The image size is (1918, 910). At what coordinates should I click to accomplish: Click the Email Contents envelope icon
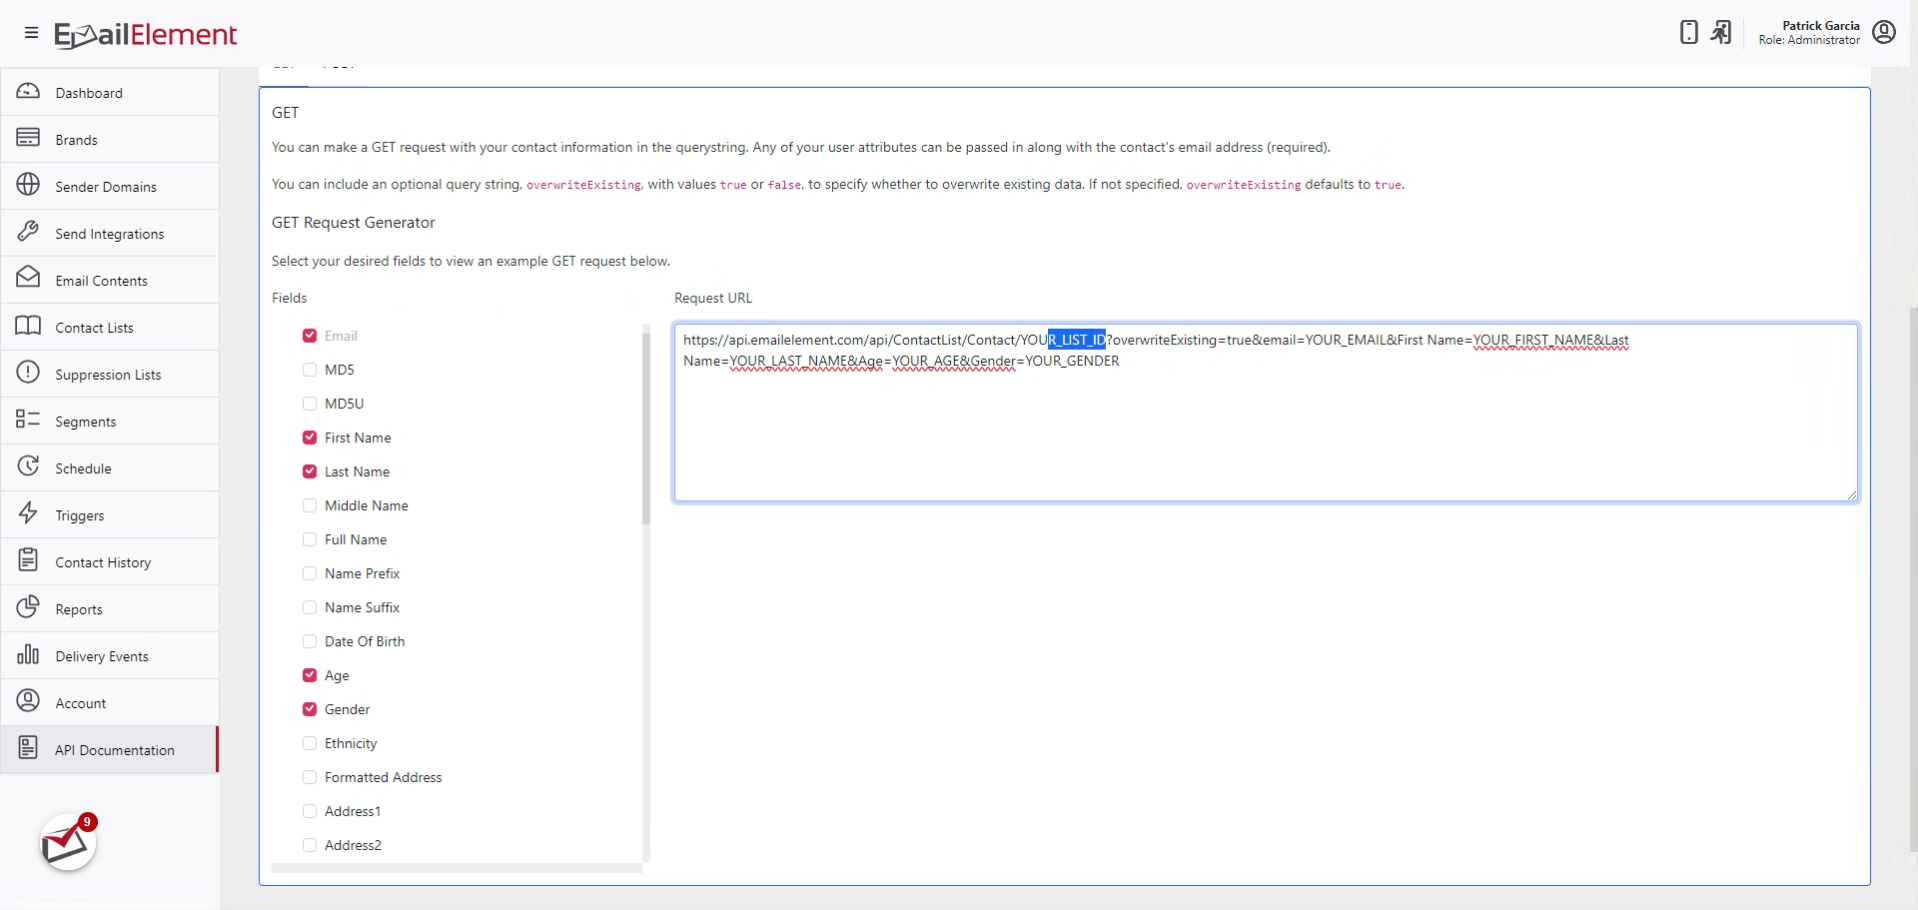point(28,279)
